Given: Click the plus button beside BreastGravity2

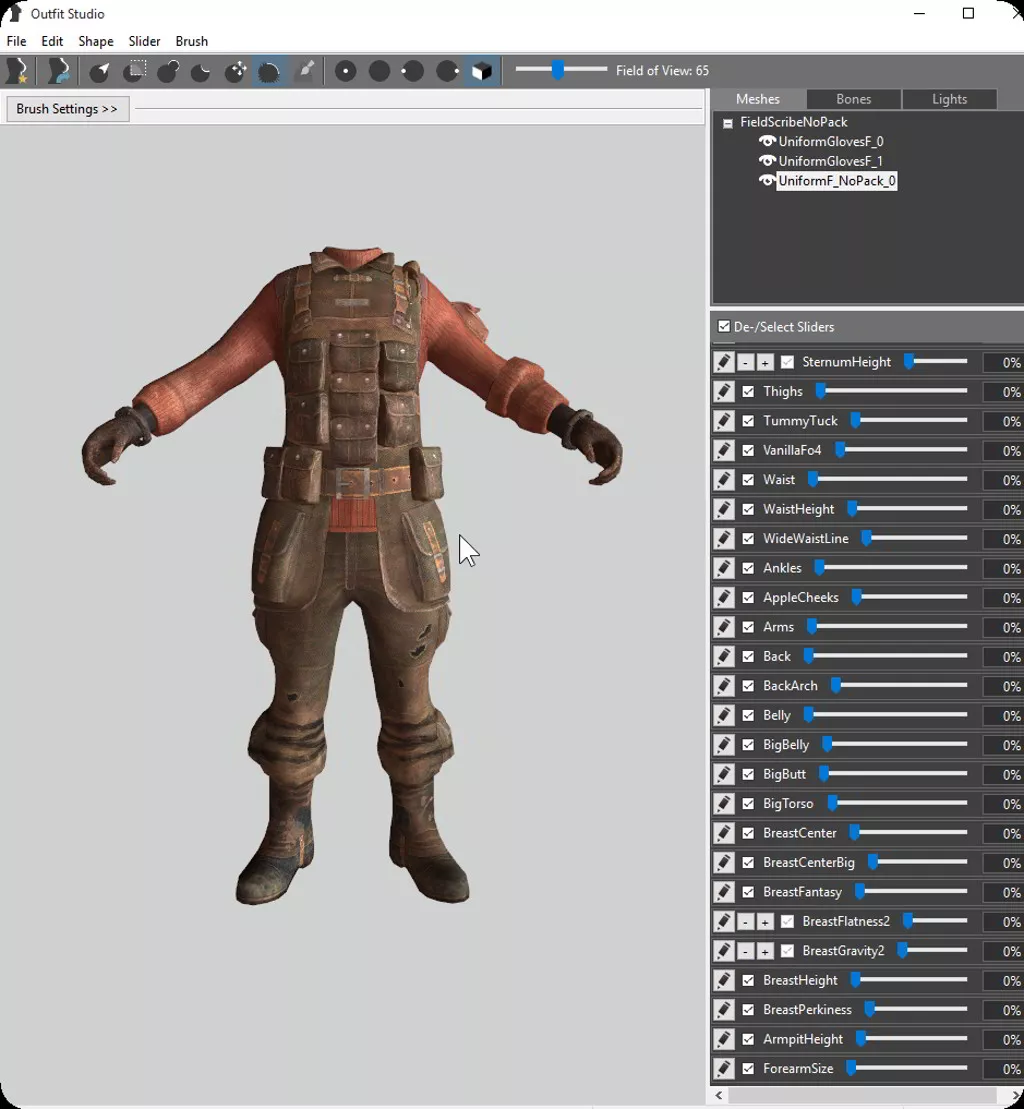Looking at the screenshot, I should 765,951.
